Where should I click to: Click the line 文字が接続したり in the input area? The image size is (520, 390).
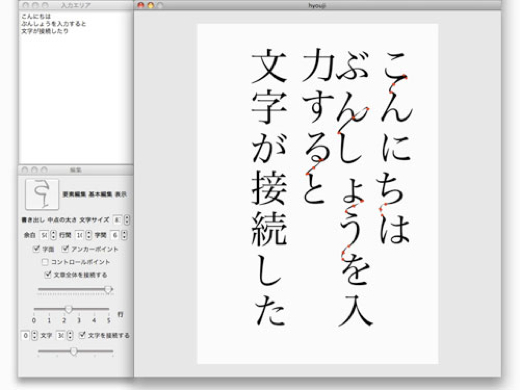[45, 31]
